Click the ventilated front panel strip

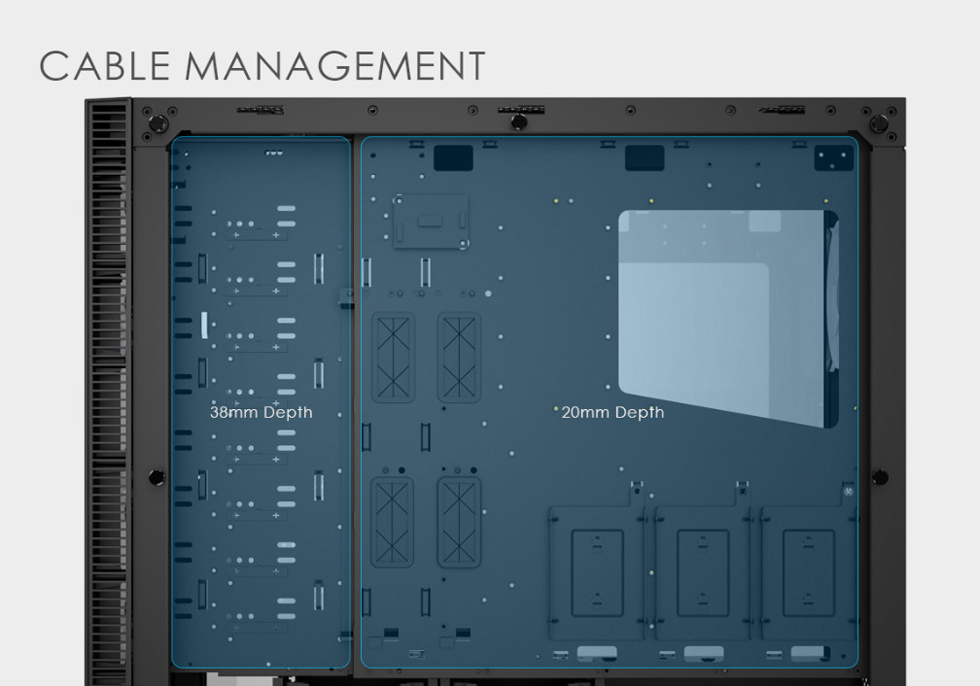tap(108, 390)
